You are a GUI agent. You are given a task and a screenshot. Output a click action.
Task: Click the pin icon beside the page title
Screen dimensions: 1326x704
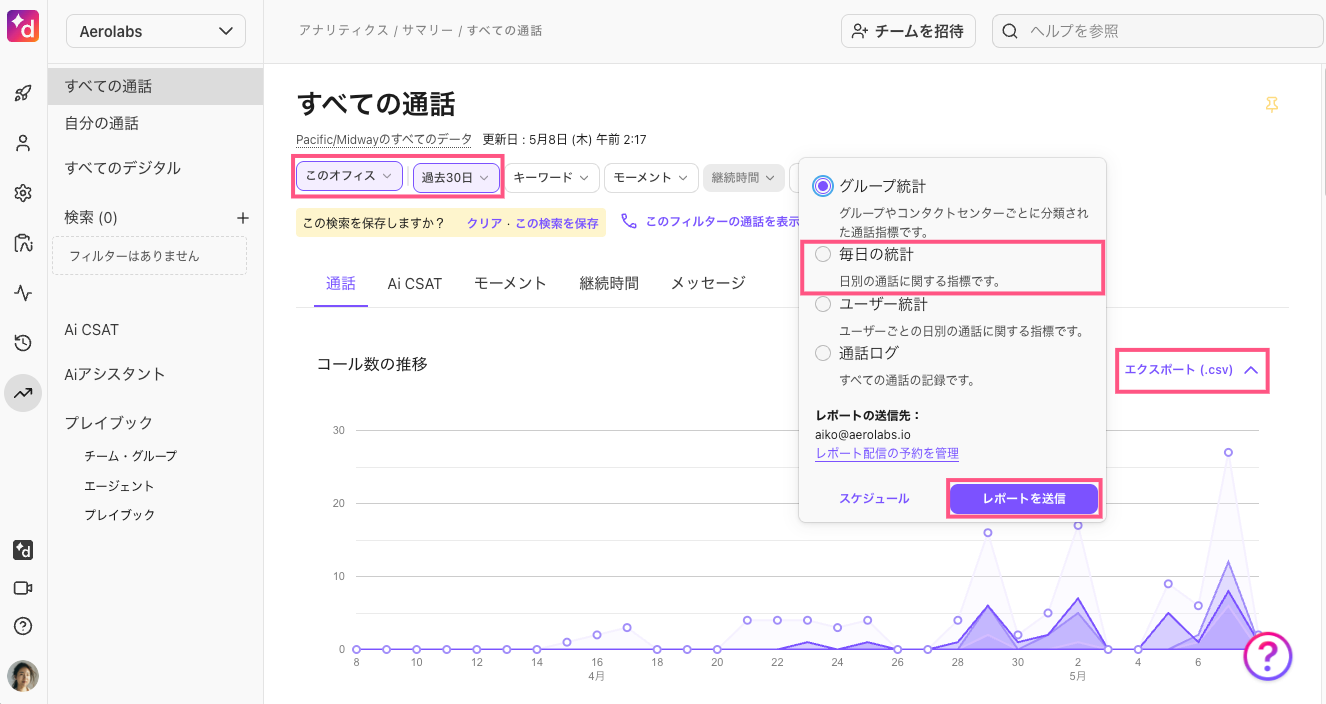1271,104
